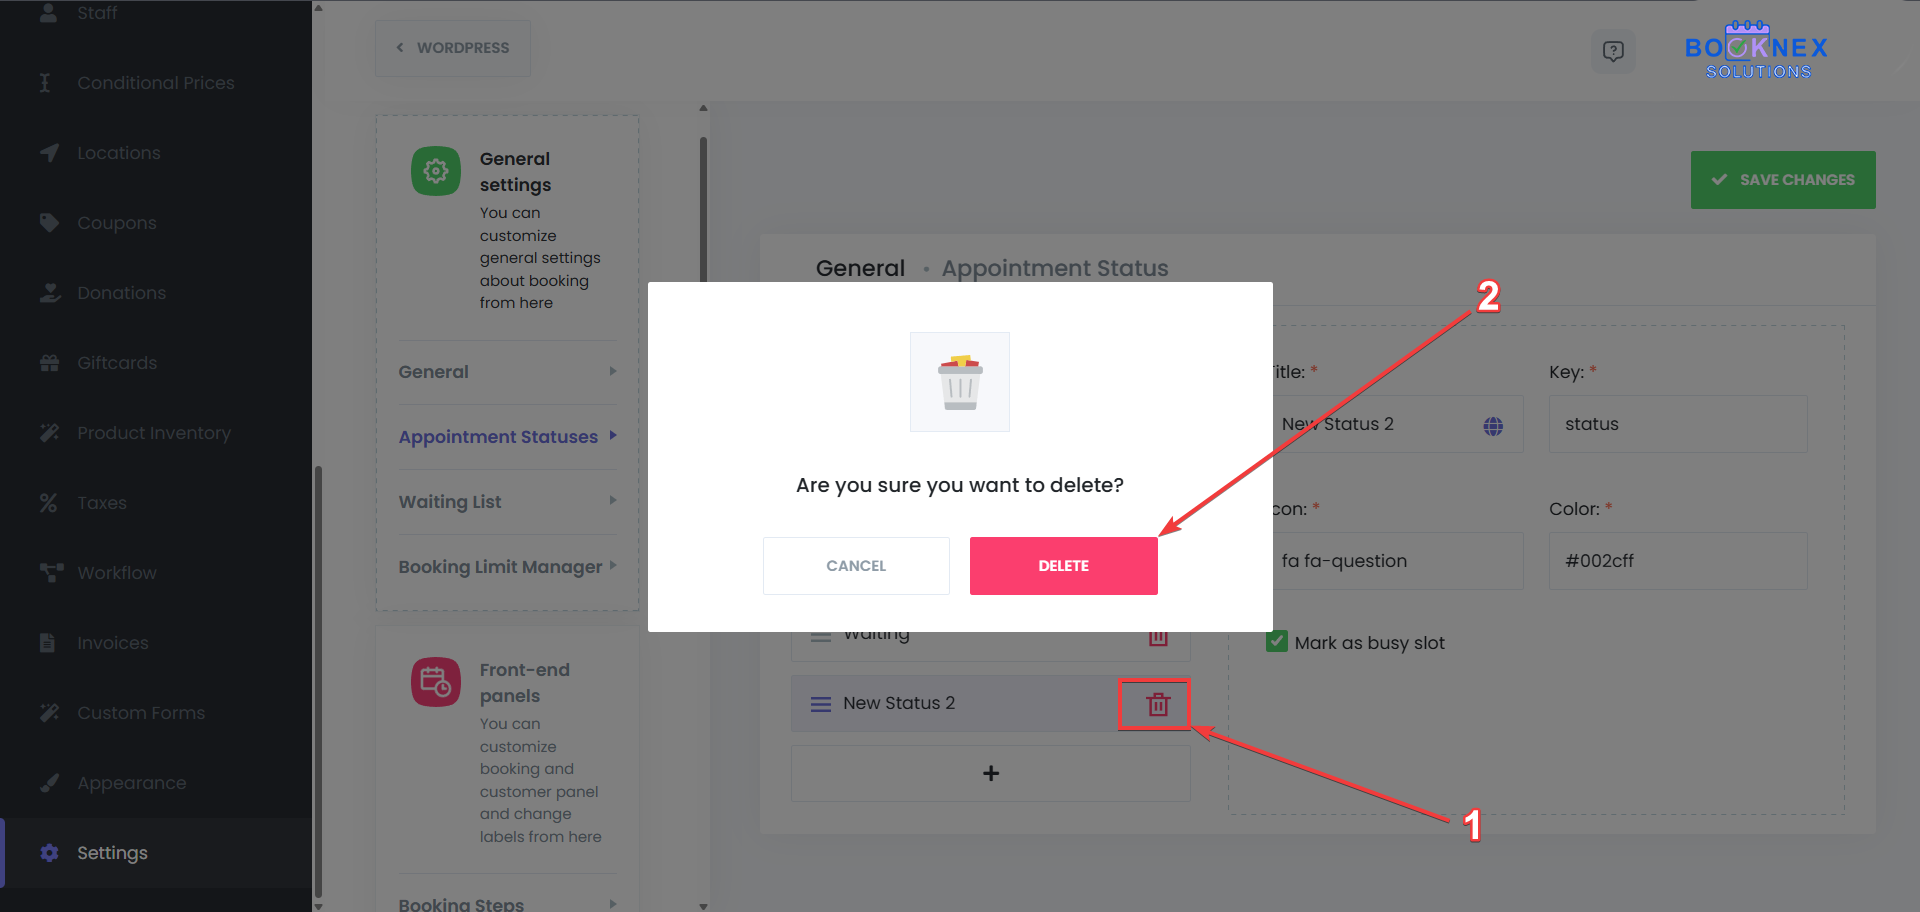Click the Color field showing #002cff
Screen dimensions: 1920x912
point(1677,561)
